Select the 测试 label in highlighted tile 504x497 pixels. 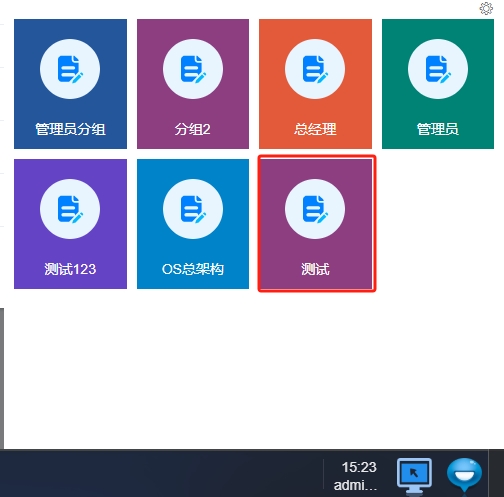pyautogui.click(x=315, y=269)
